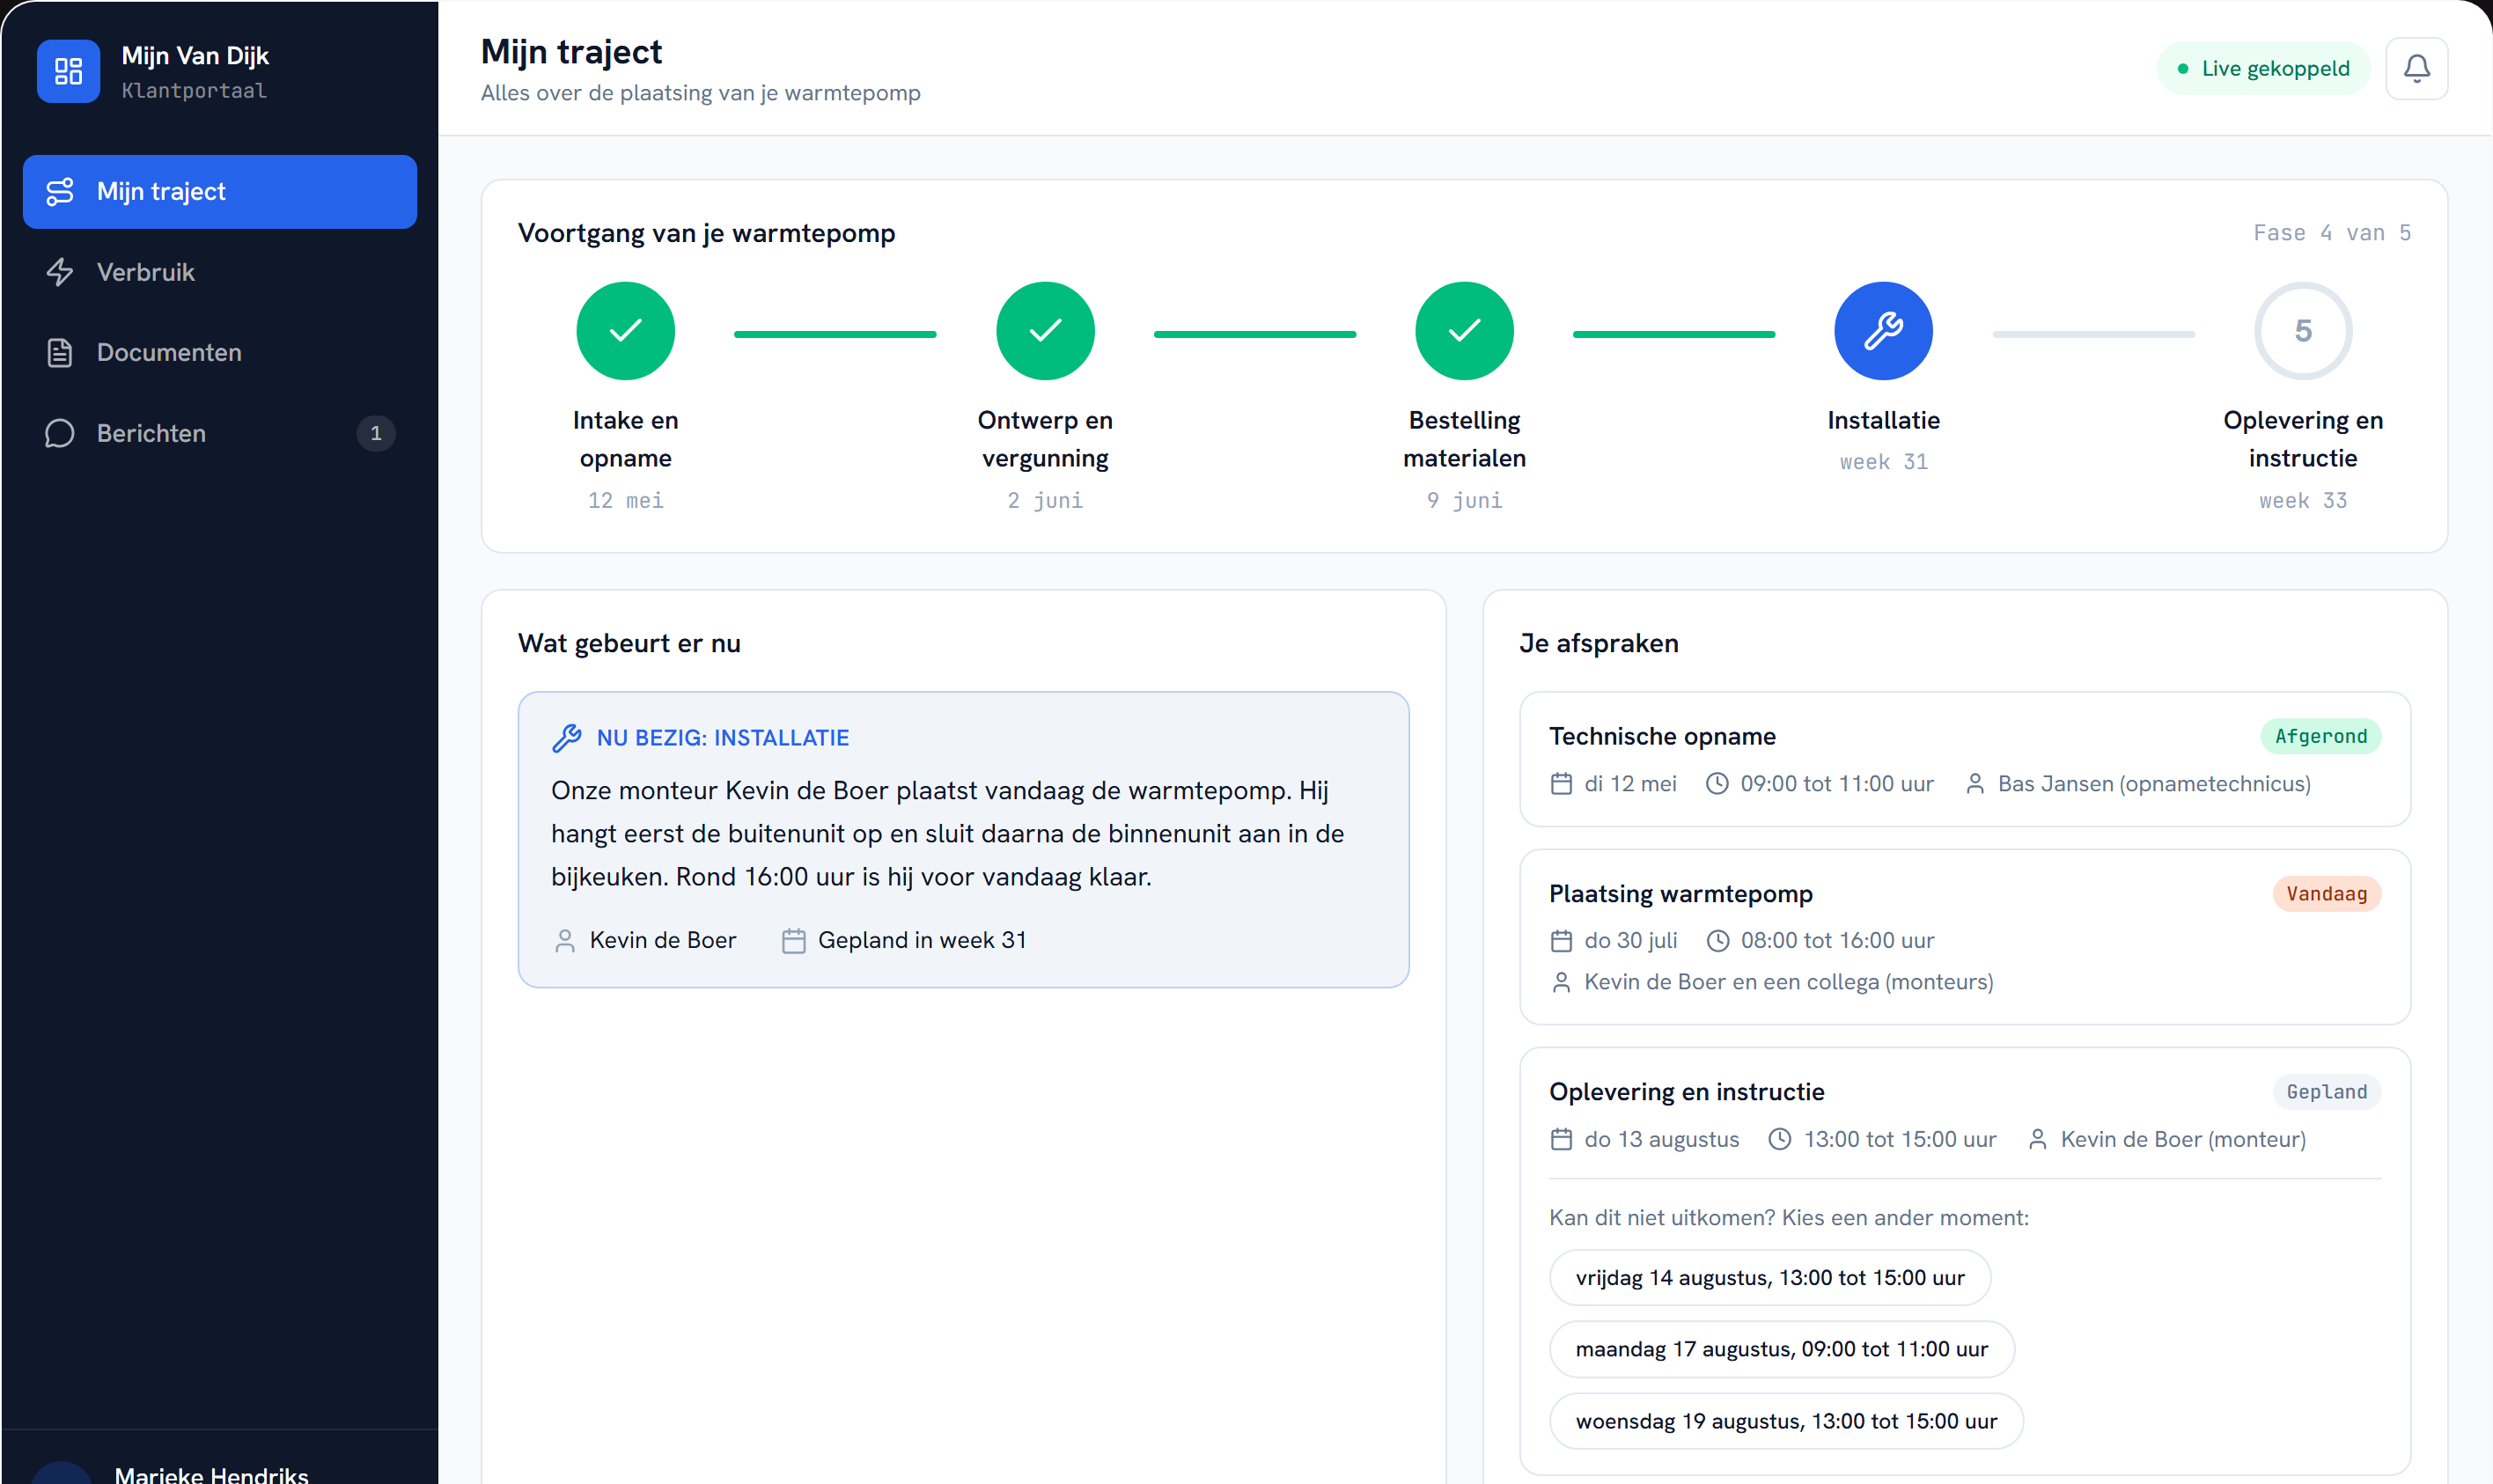This screenshot has width=2493, height=1484.
Task: Open Berichten from the sidebar
Action: [x=220, y=433]
